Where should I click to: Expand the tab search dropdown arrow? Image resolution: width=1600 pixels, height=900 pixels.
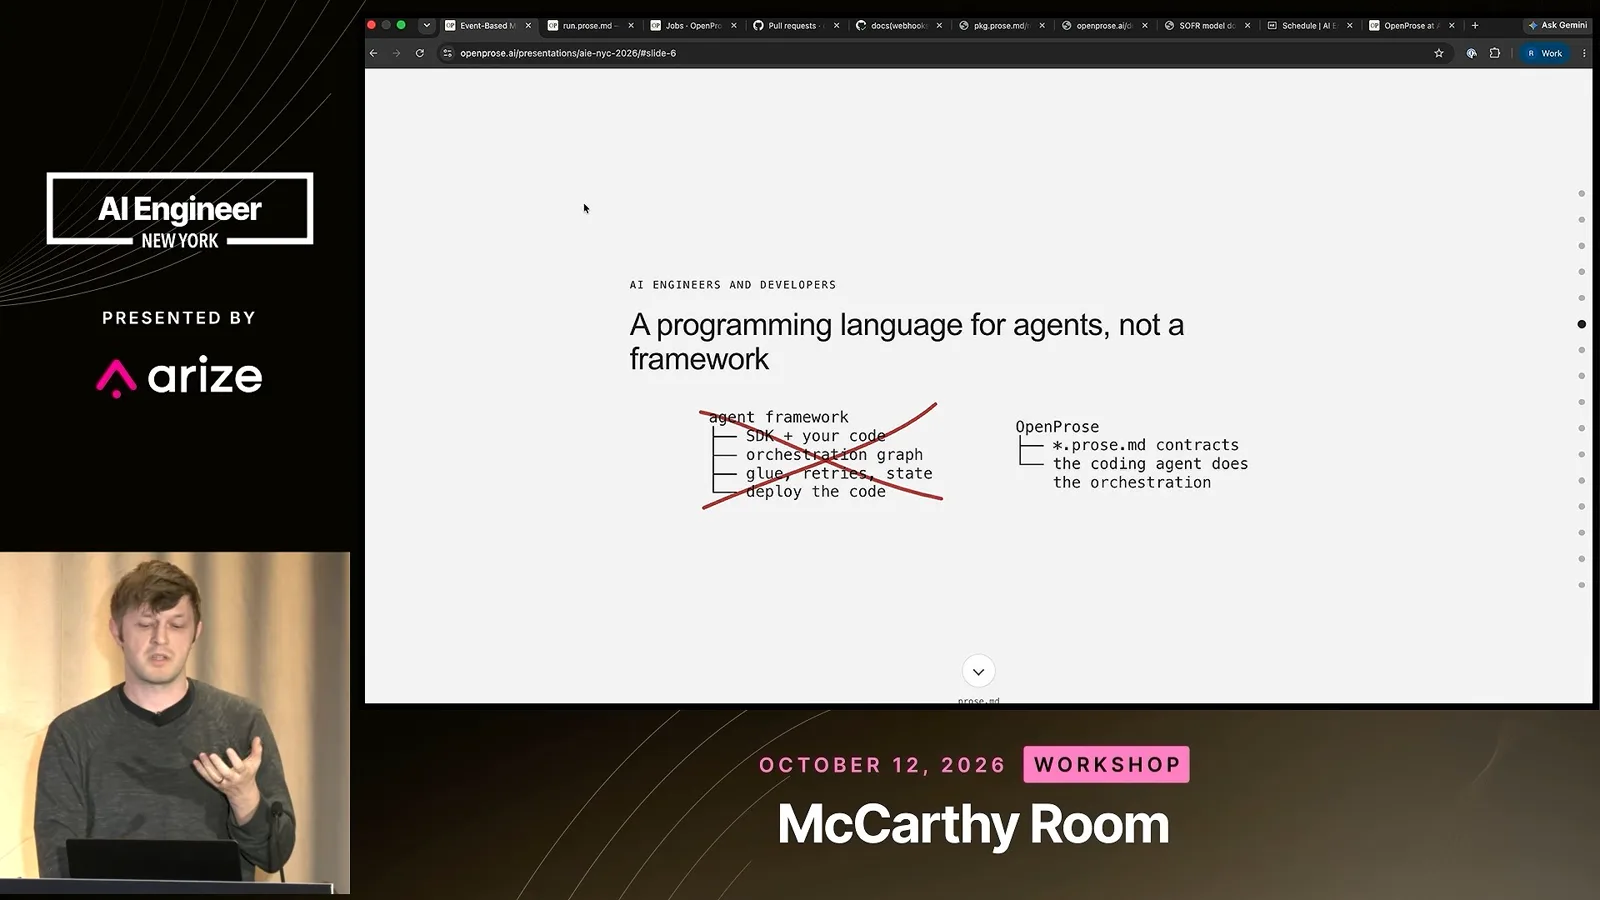427,25
